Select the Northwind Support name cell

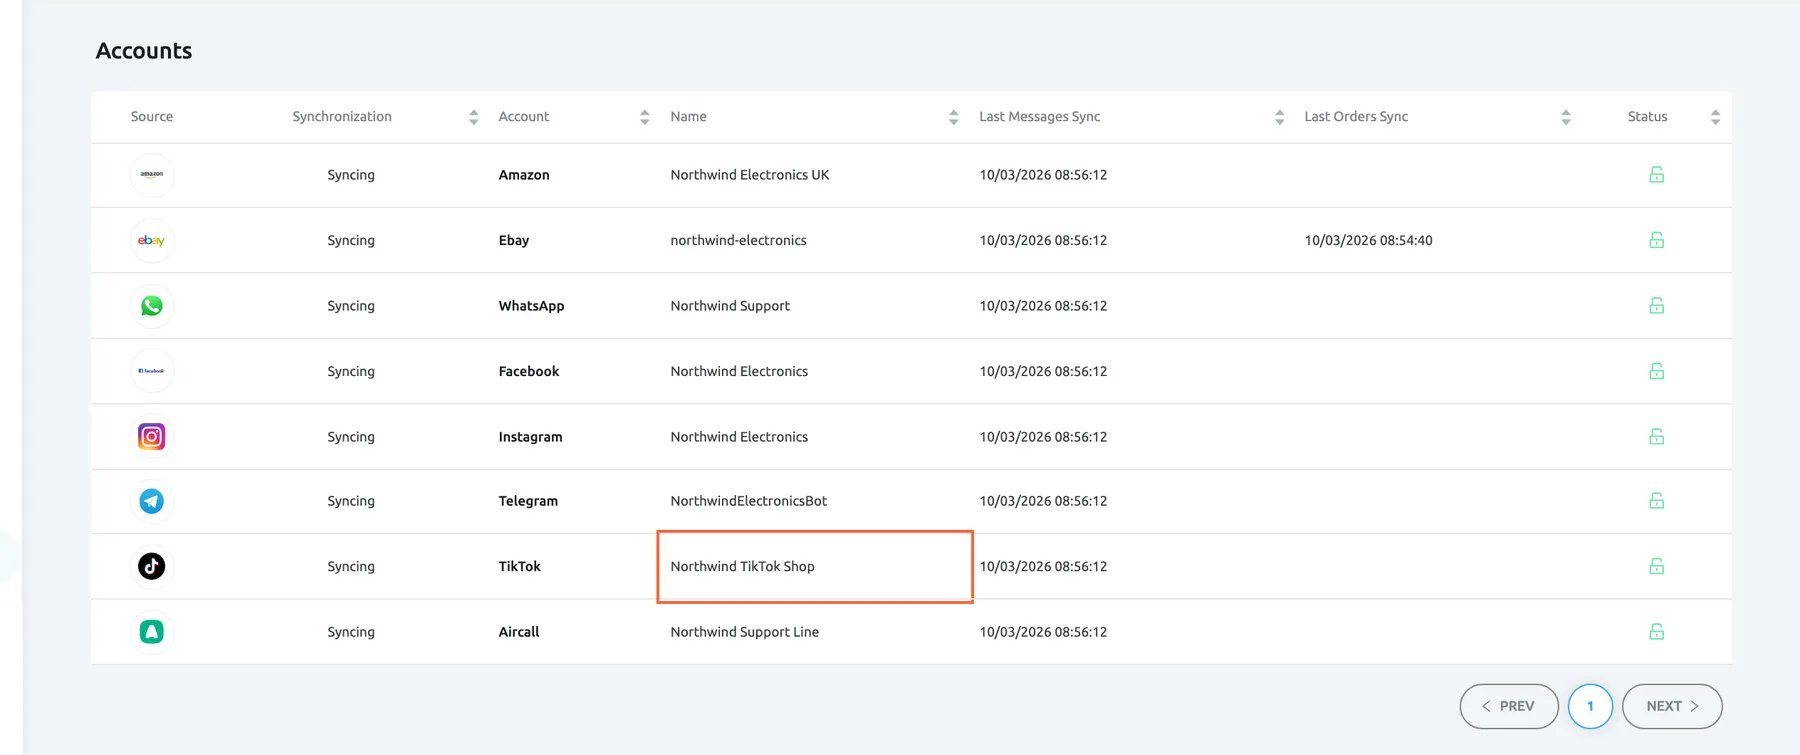pos(730,306)
